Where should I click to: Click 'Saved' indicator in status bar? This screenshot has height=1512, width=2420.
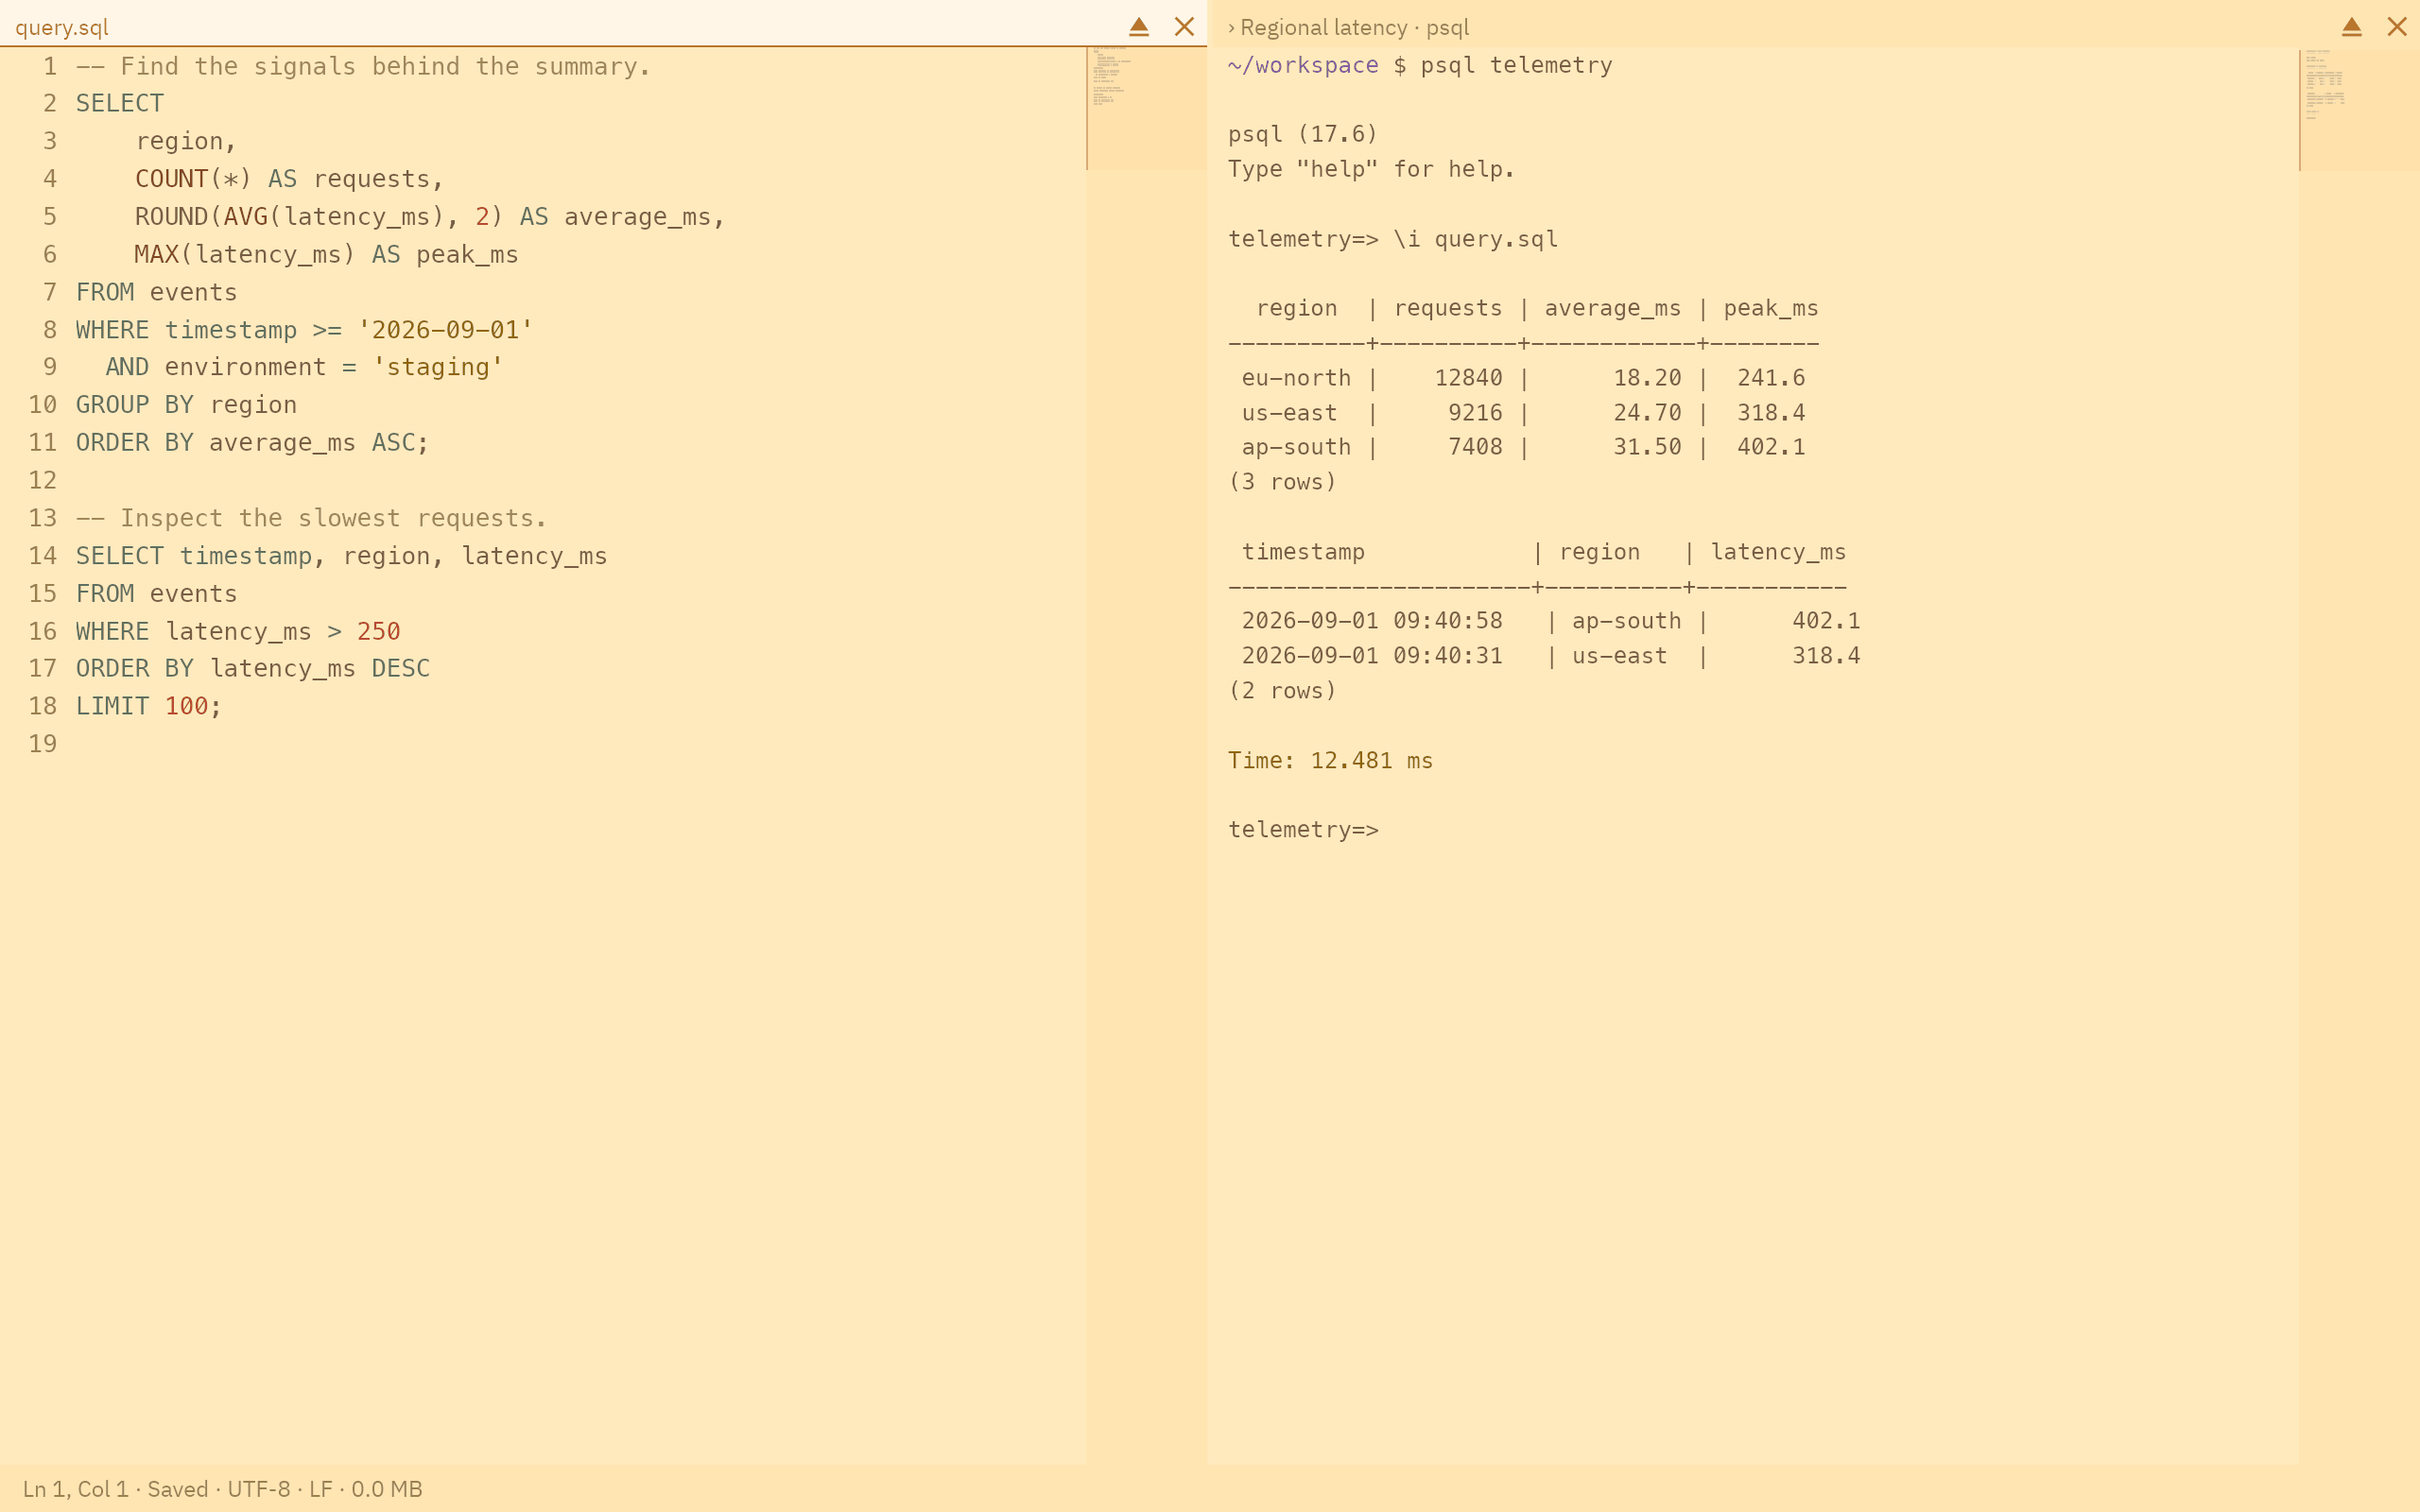pos(178,1489)
